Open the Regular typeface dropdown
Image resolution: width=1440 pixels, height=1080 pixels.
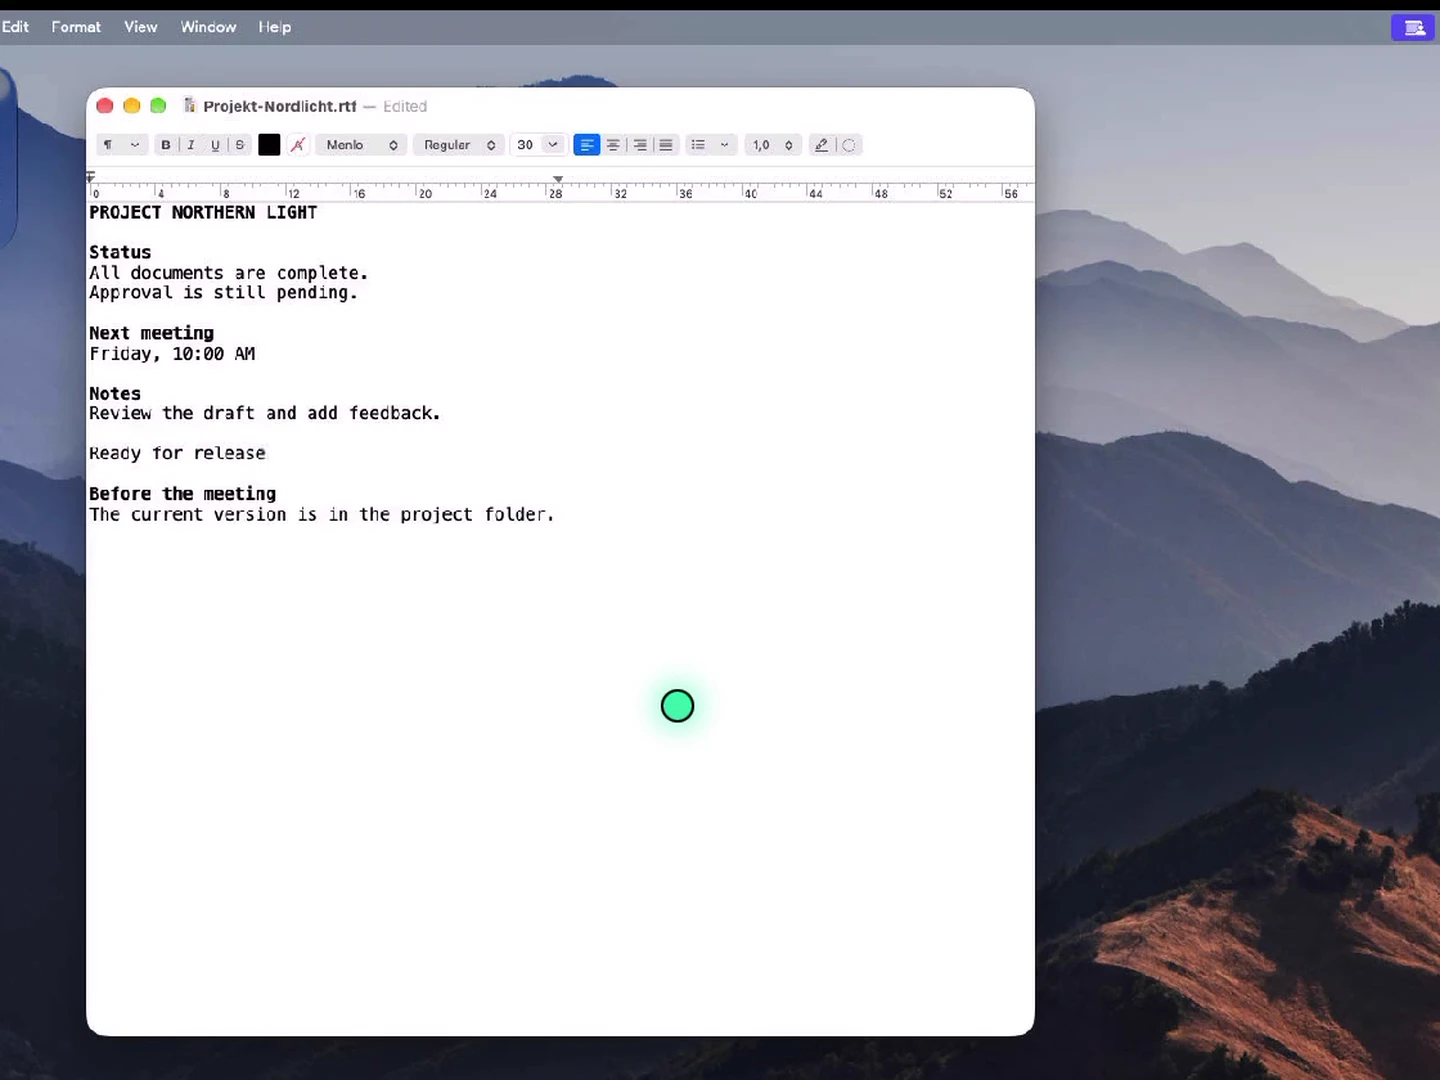pos(459,145)
